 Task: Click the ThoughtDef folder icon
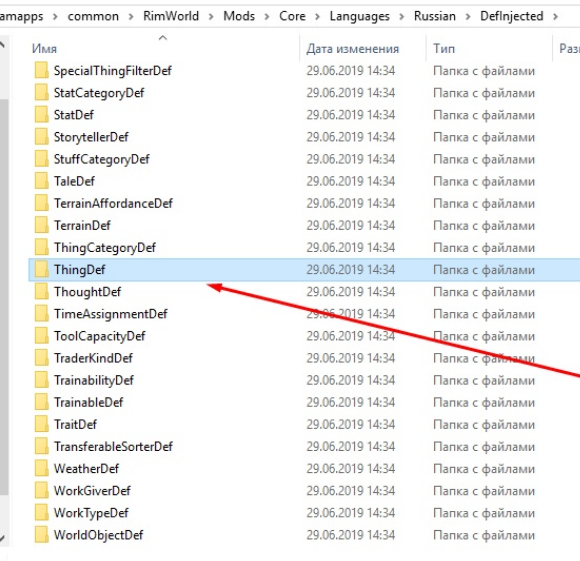pos(41,292)
